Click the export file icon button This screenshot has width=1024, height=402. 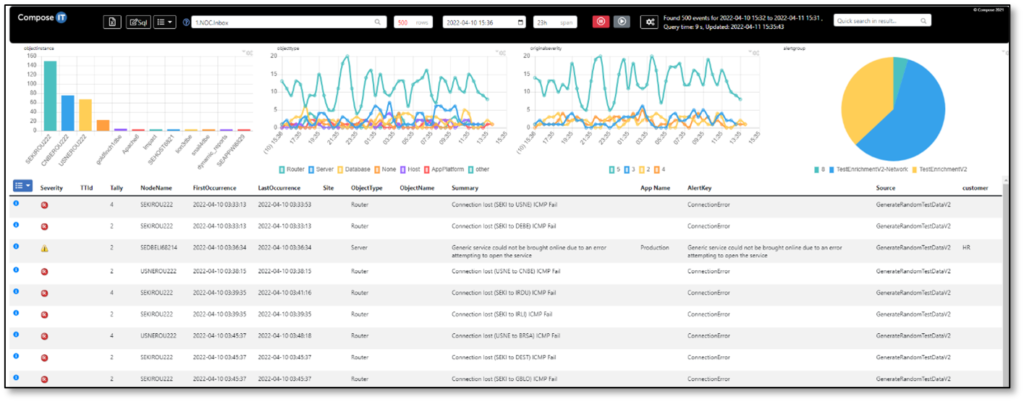pyautogui.click(x=112, y=21)
